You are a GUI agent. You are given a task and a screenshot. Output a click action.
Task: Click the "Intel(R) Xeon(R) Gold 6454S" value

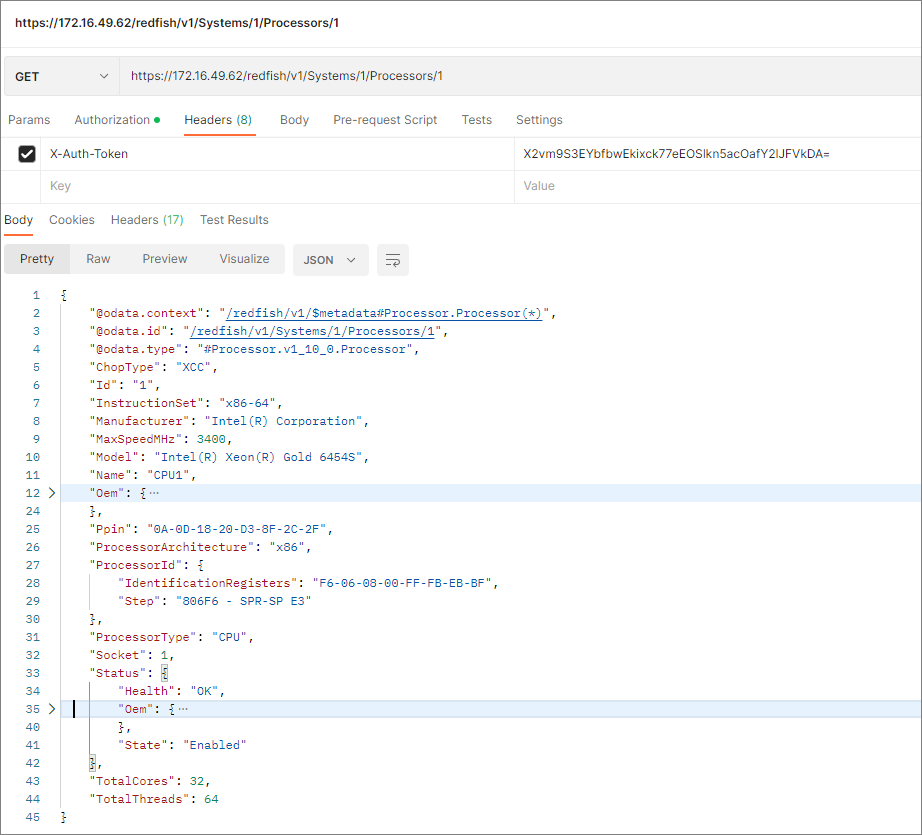click(x=258, y=457)
